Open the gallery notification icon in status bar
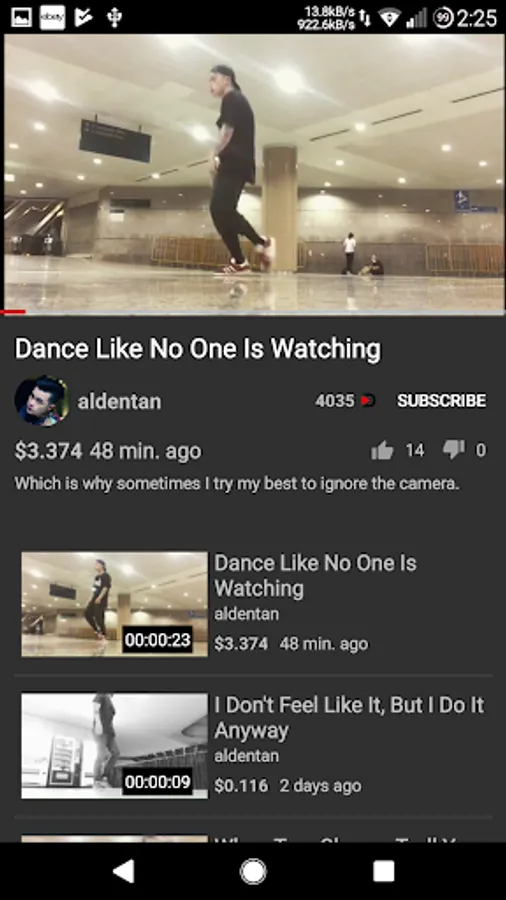Viewport: 506px width, 900px height. [x=21, y=17]
